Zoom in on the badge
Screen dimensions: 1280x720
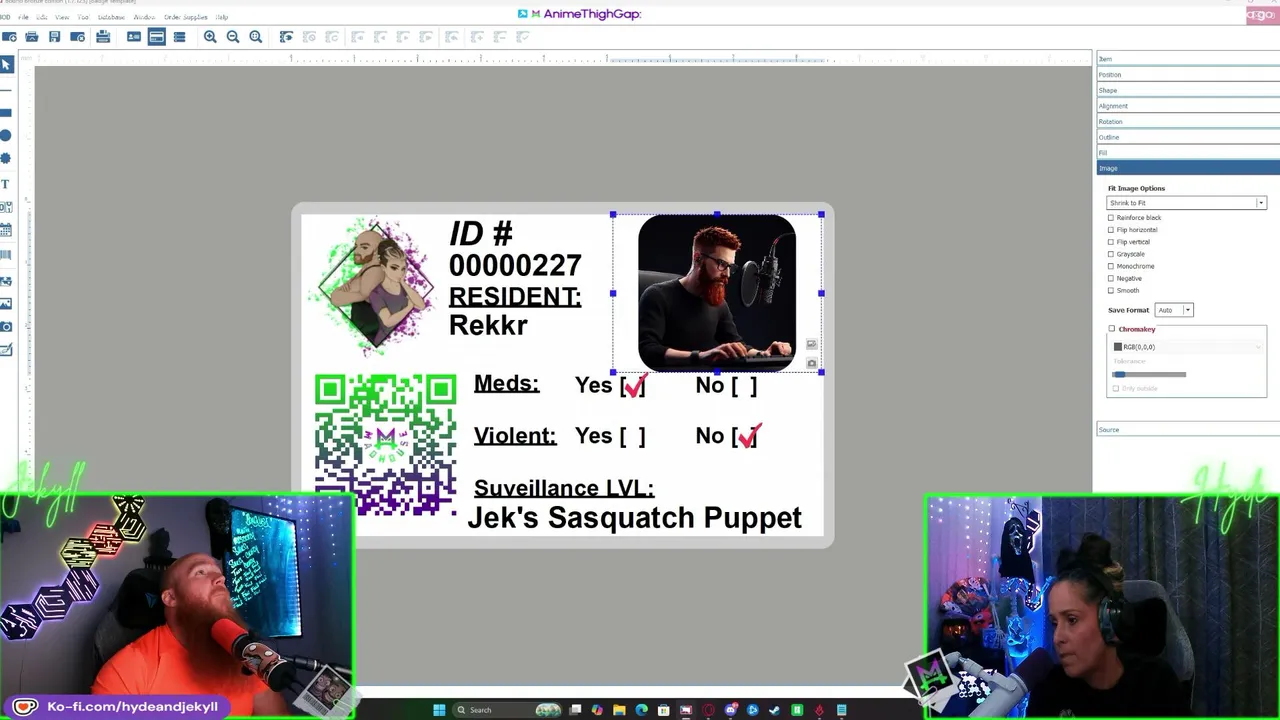210,37
